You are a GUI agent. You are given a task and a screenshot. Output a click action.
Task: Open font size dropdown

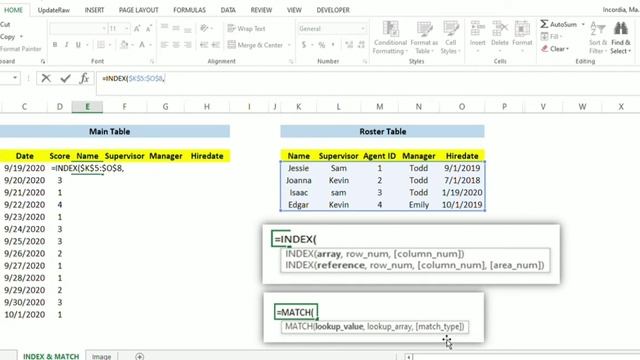click(126, 28)
